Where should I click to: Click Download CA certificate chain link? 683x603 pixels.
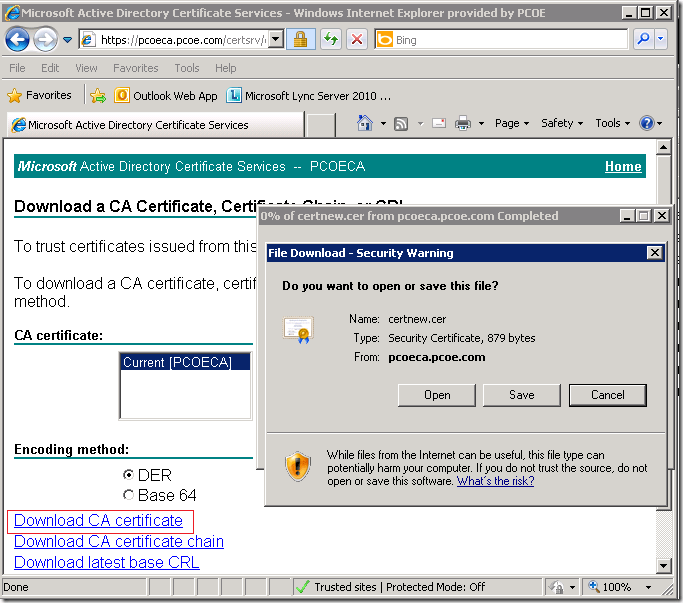click(x=118, y=541)
